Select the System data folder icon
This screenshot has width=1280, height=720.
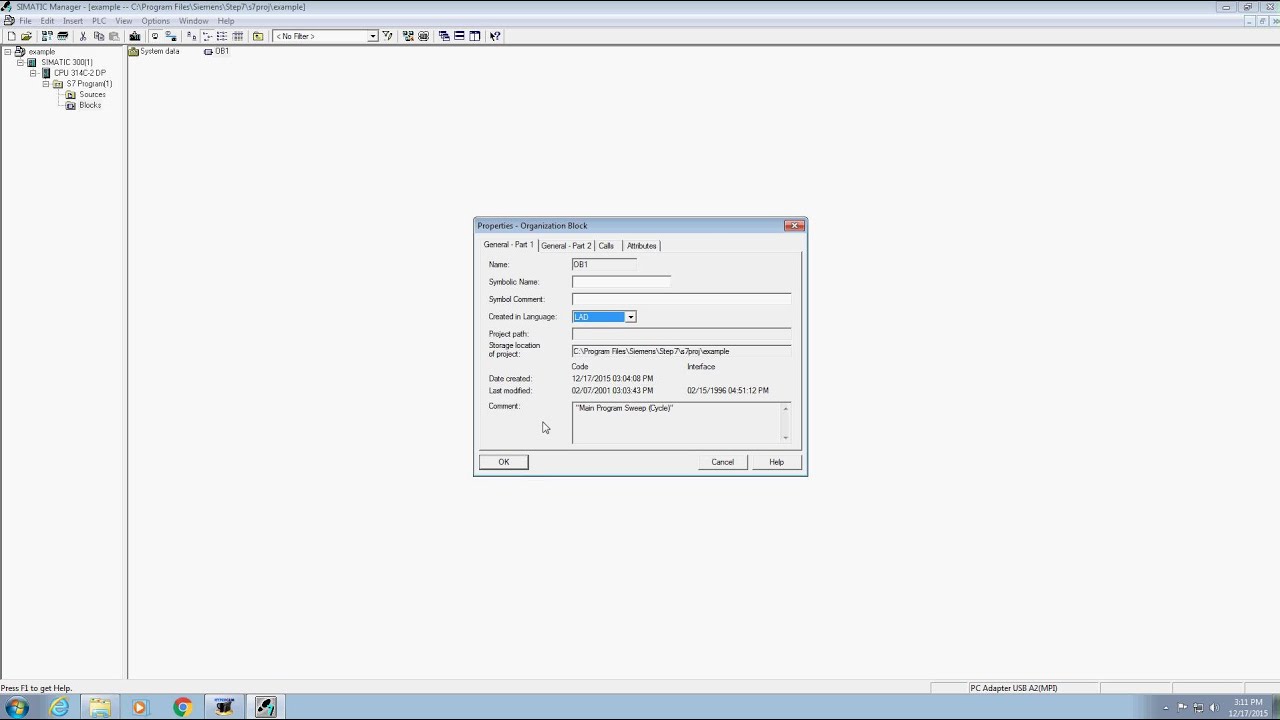click(134, 52)
